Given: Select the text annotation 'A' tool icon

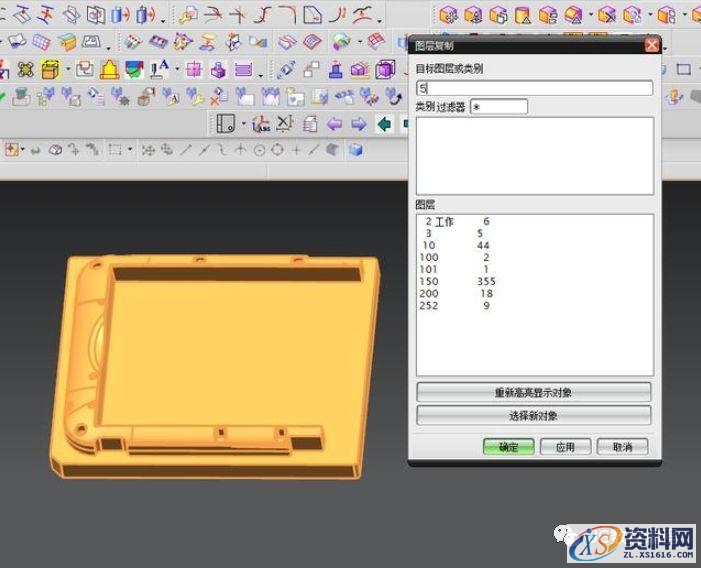Looking at the screenshot, I should (x=160, y=69).
